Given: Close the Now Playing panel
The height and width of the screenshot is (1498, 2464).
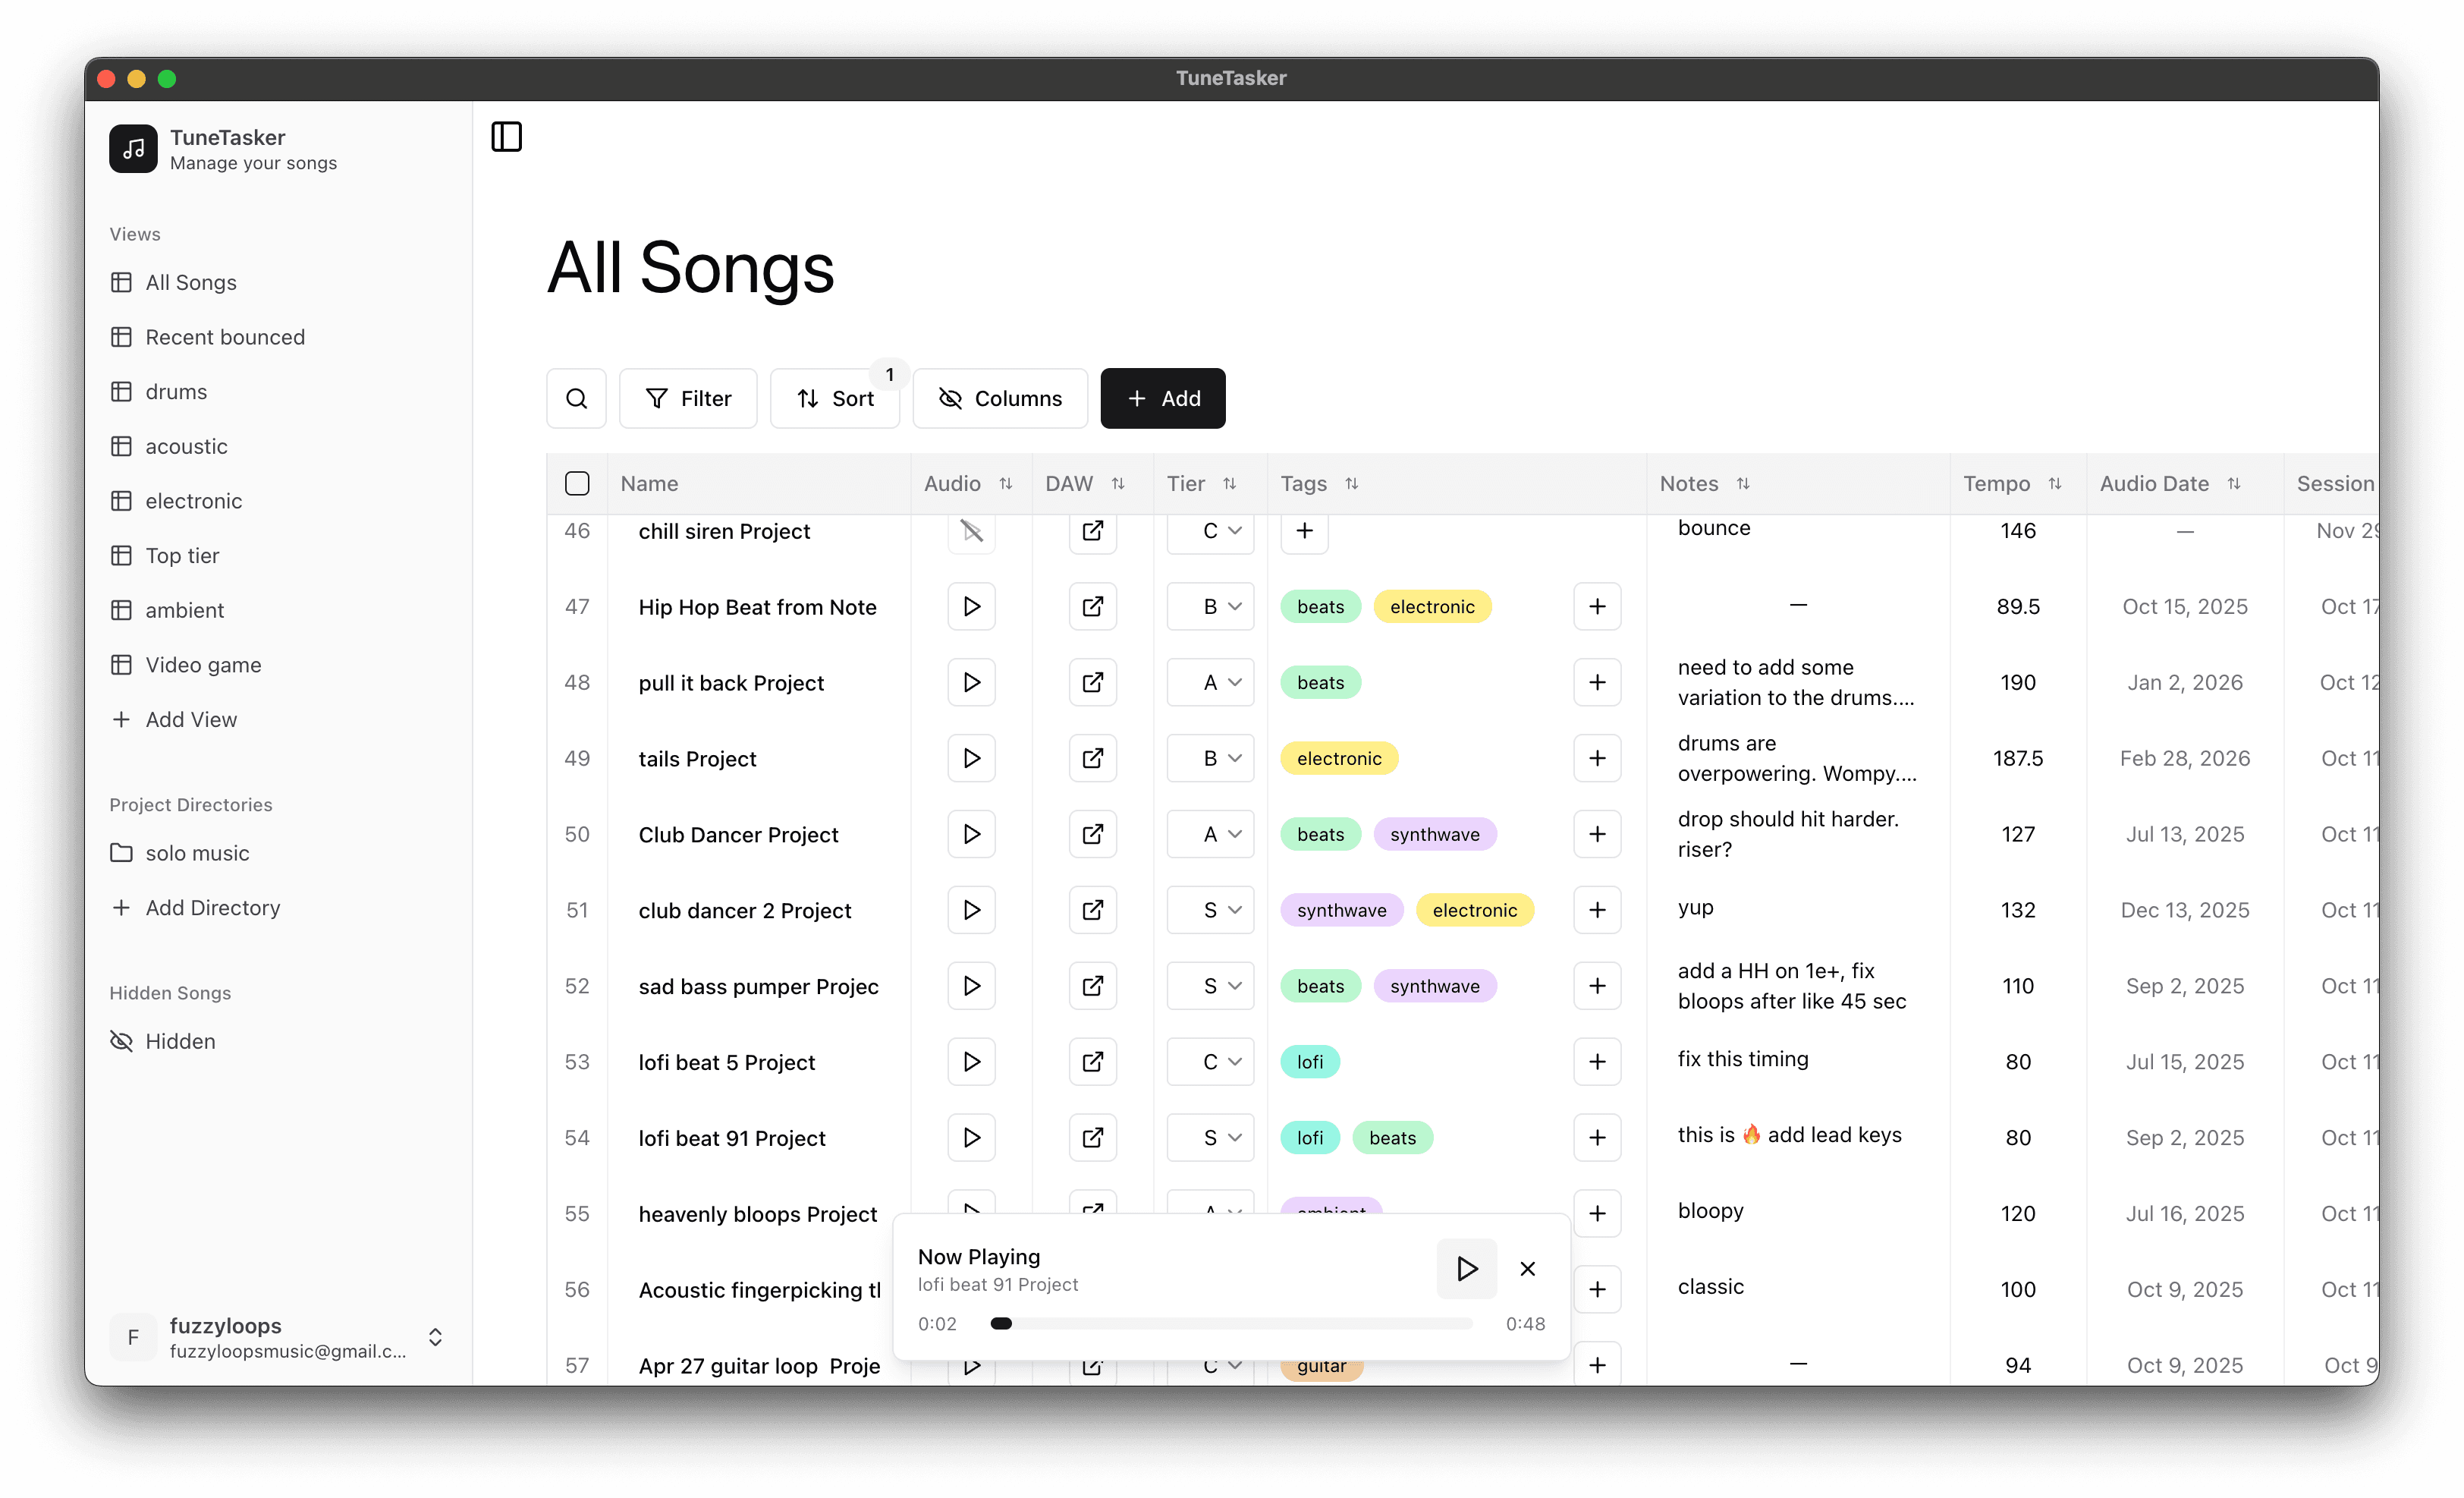Looking at the screenshot, I should click(x=1527, y=1269).
